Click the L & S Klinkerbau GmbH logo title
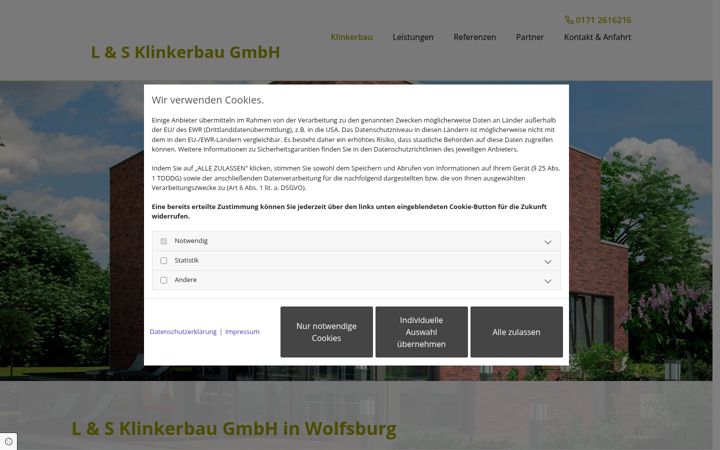 [185, 52]
